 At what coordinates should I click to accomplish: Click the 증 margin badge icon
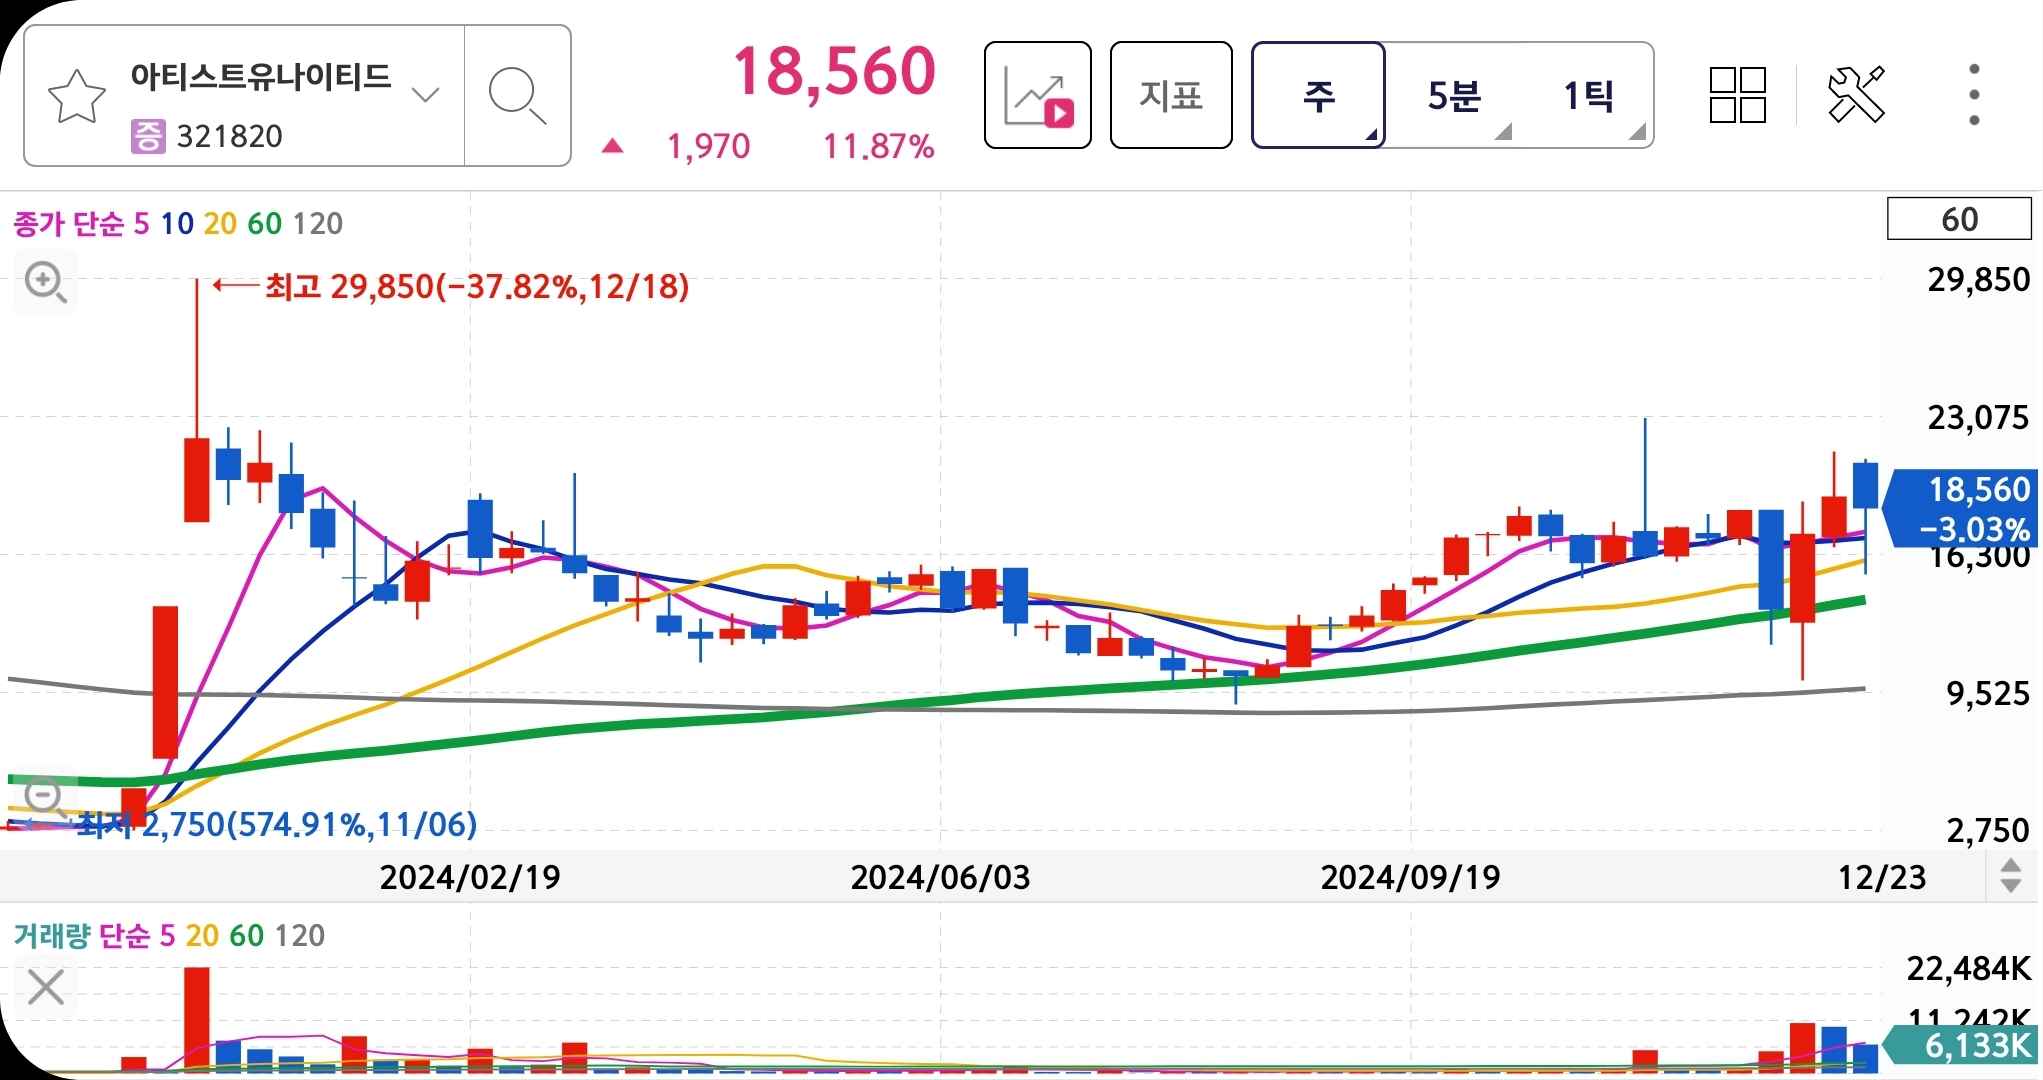pyautogui.click(x=148, y=135)
